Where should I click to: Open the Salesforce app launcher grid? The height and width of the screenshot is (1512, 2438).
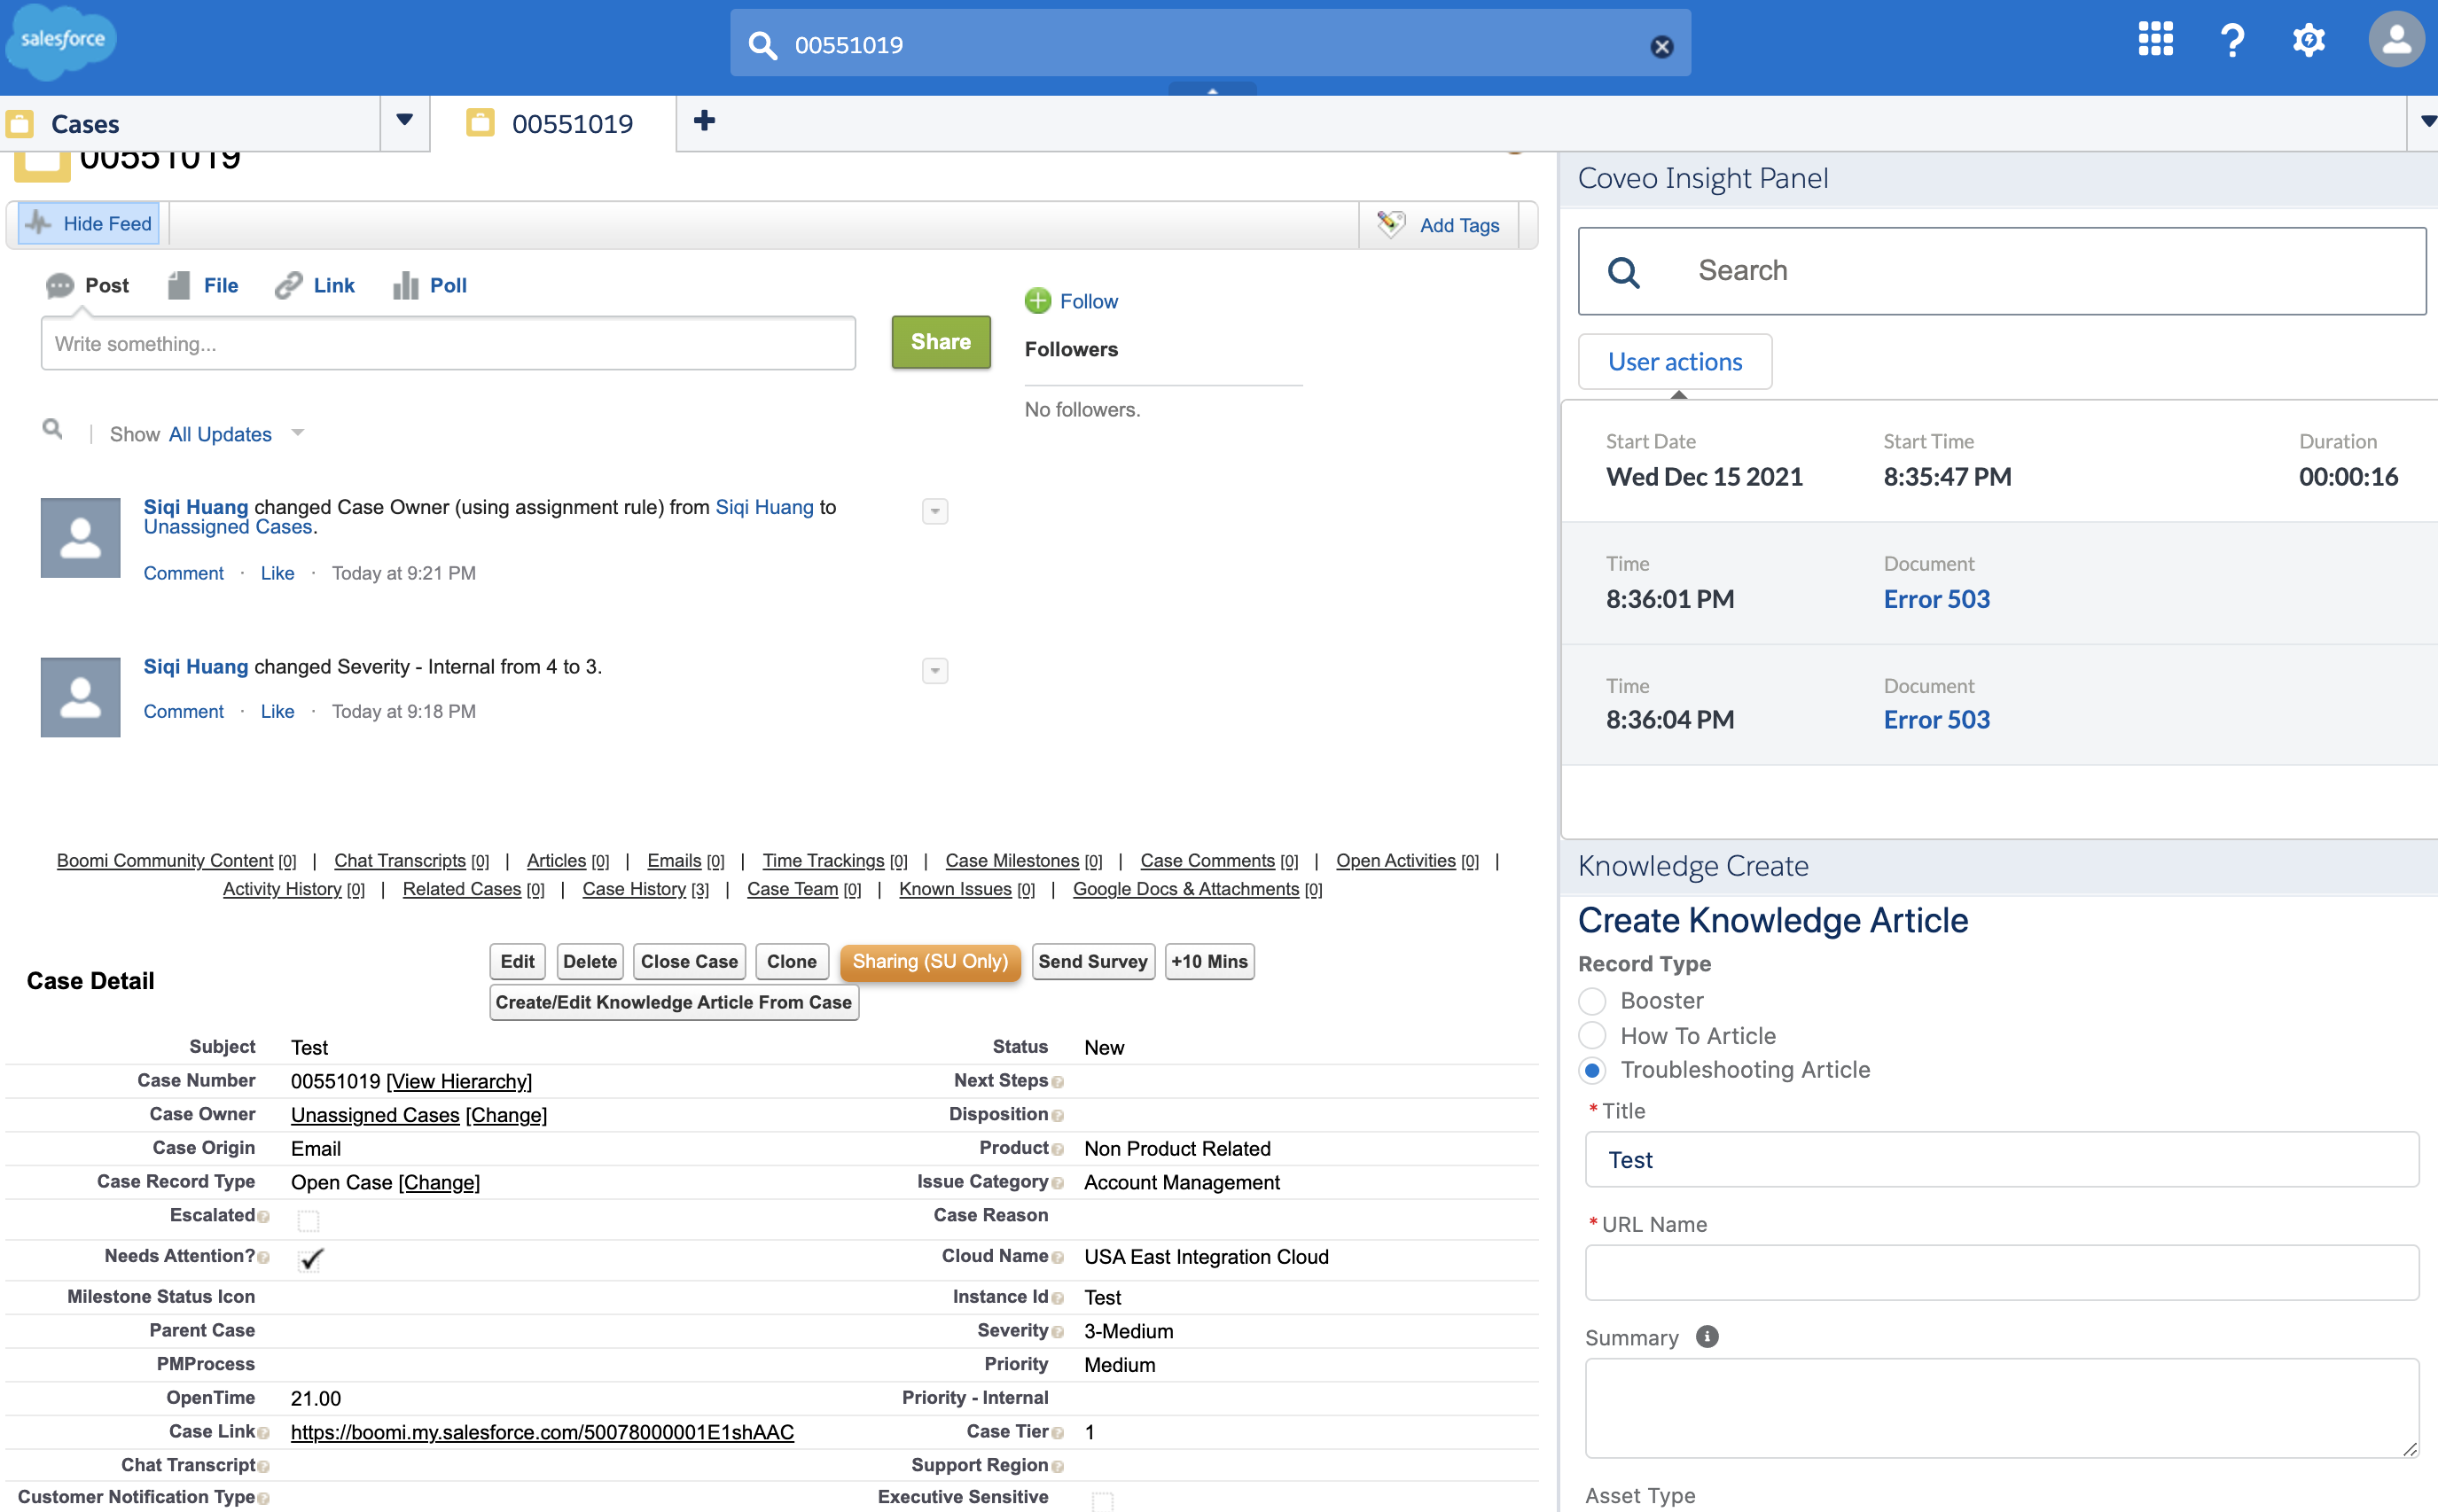(x=2154, y=39)
